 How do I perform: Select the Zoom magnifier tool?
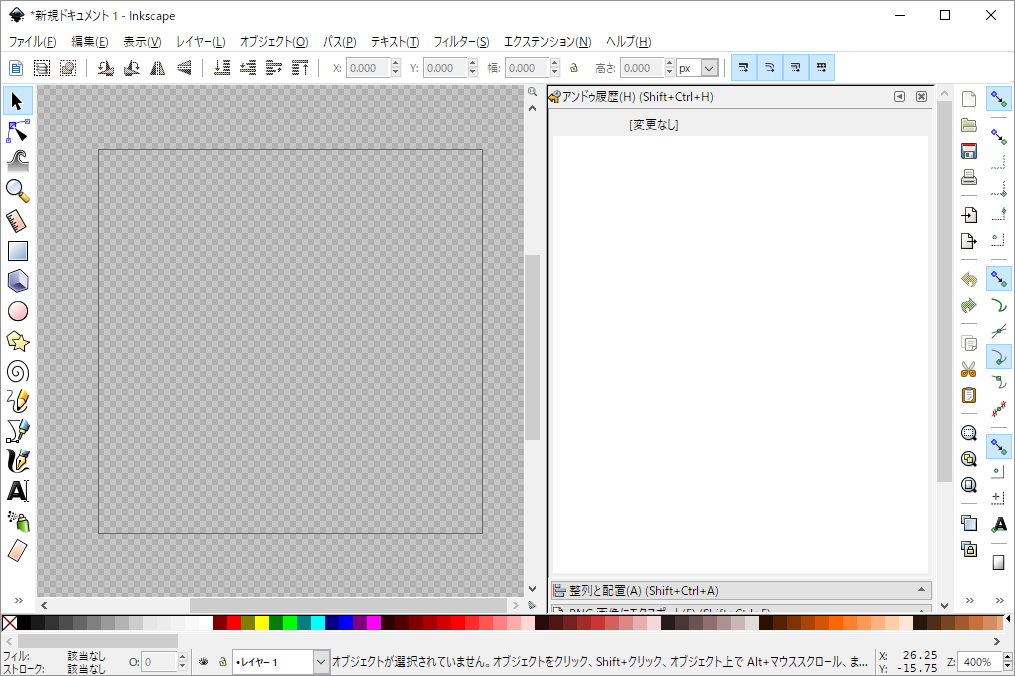click(17, 191)
